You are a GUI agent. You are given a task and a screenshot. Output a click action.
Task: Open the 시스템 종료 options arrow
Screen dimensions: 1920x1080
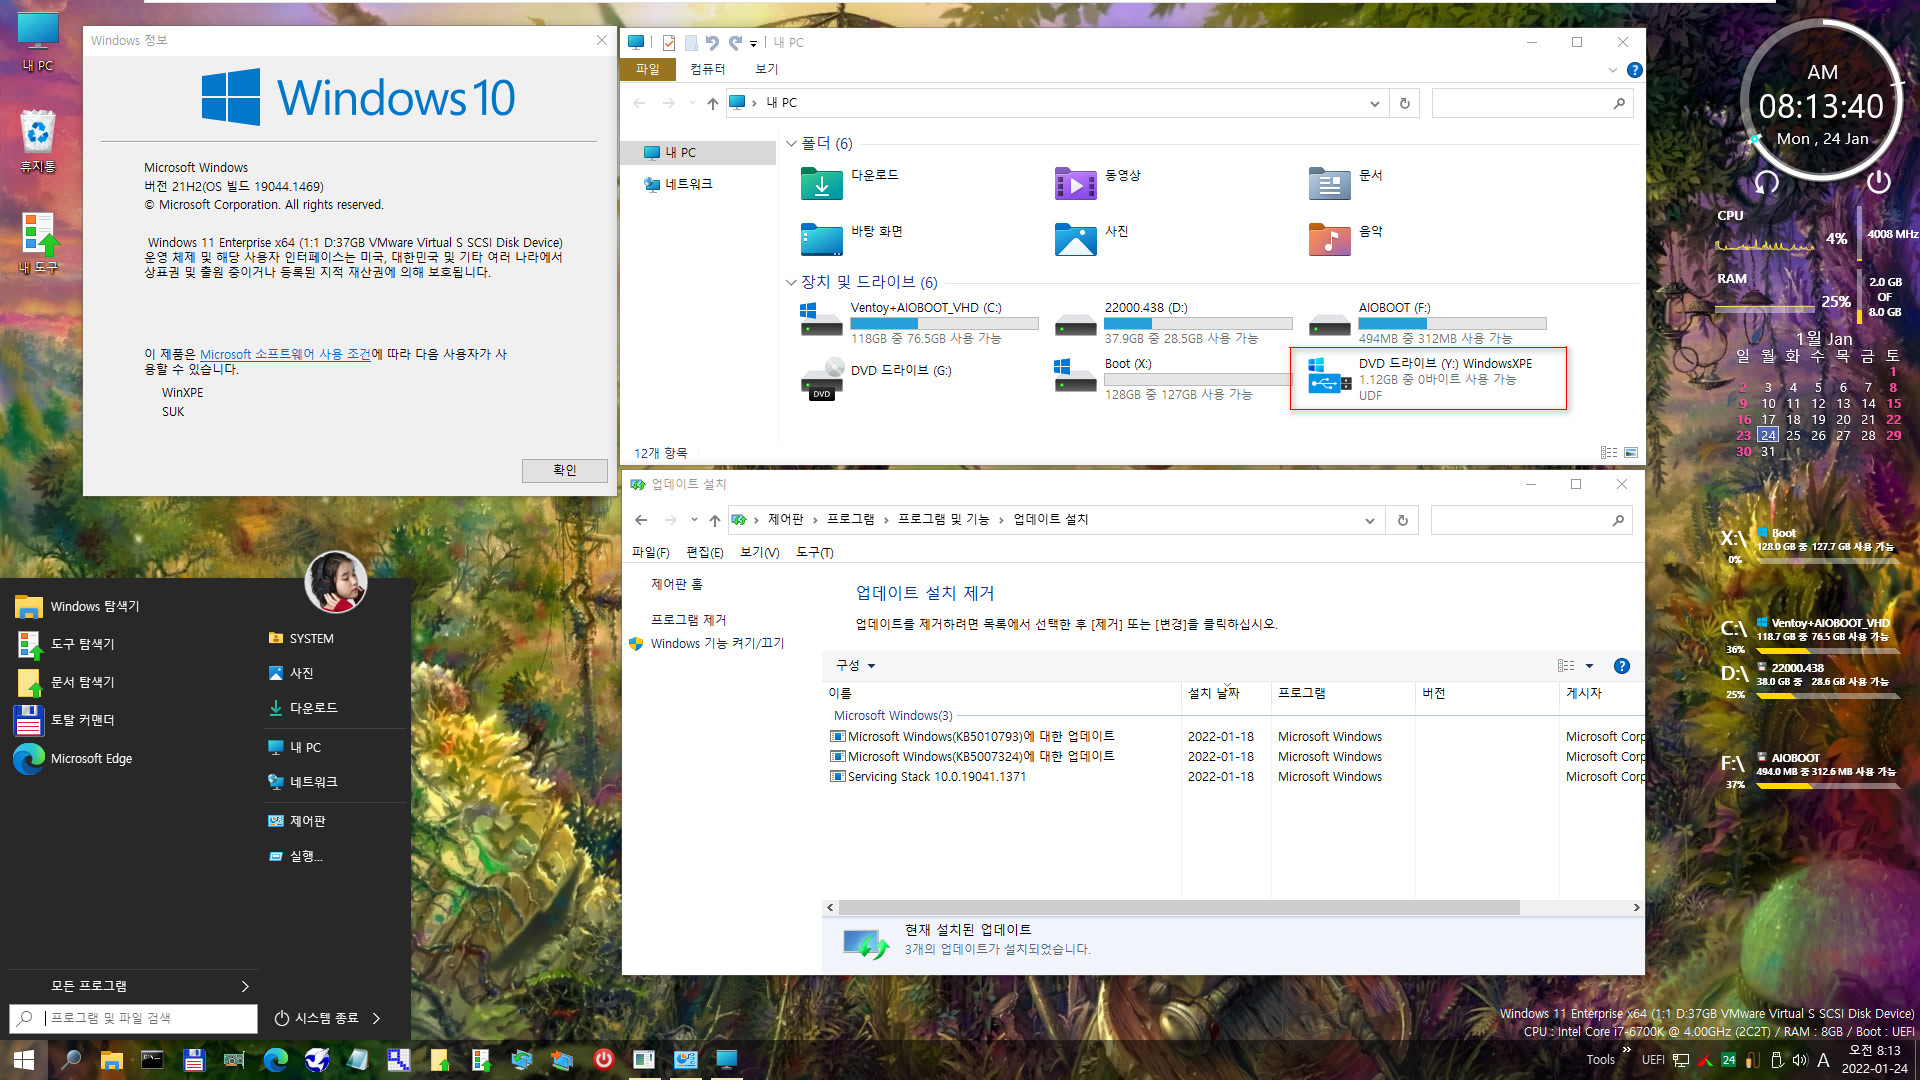click(376, 1018)
